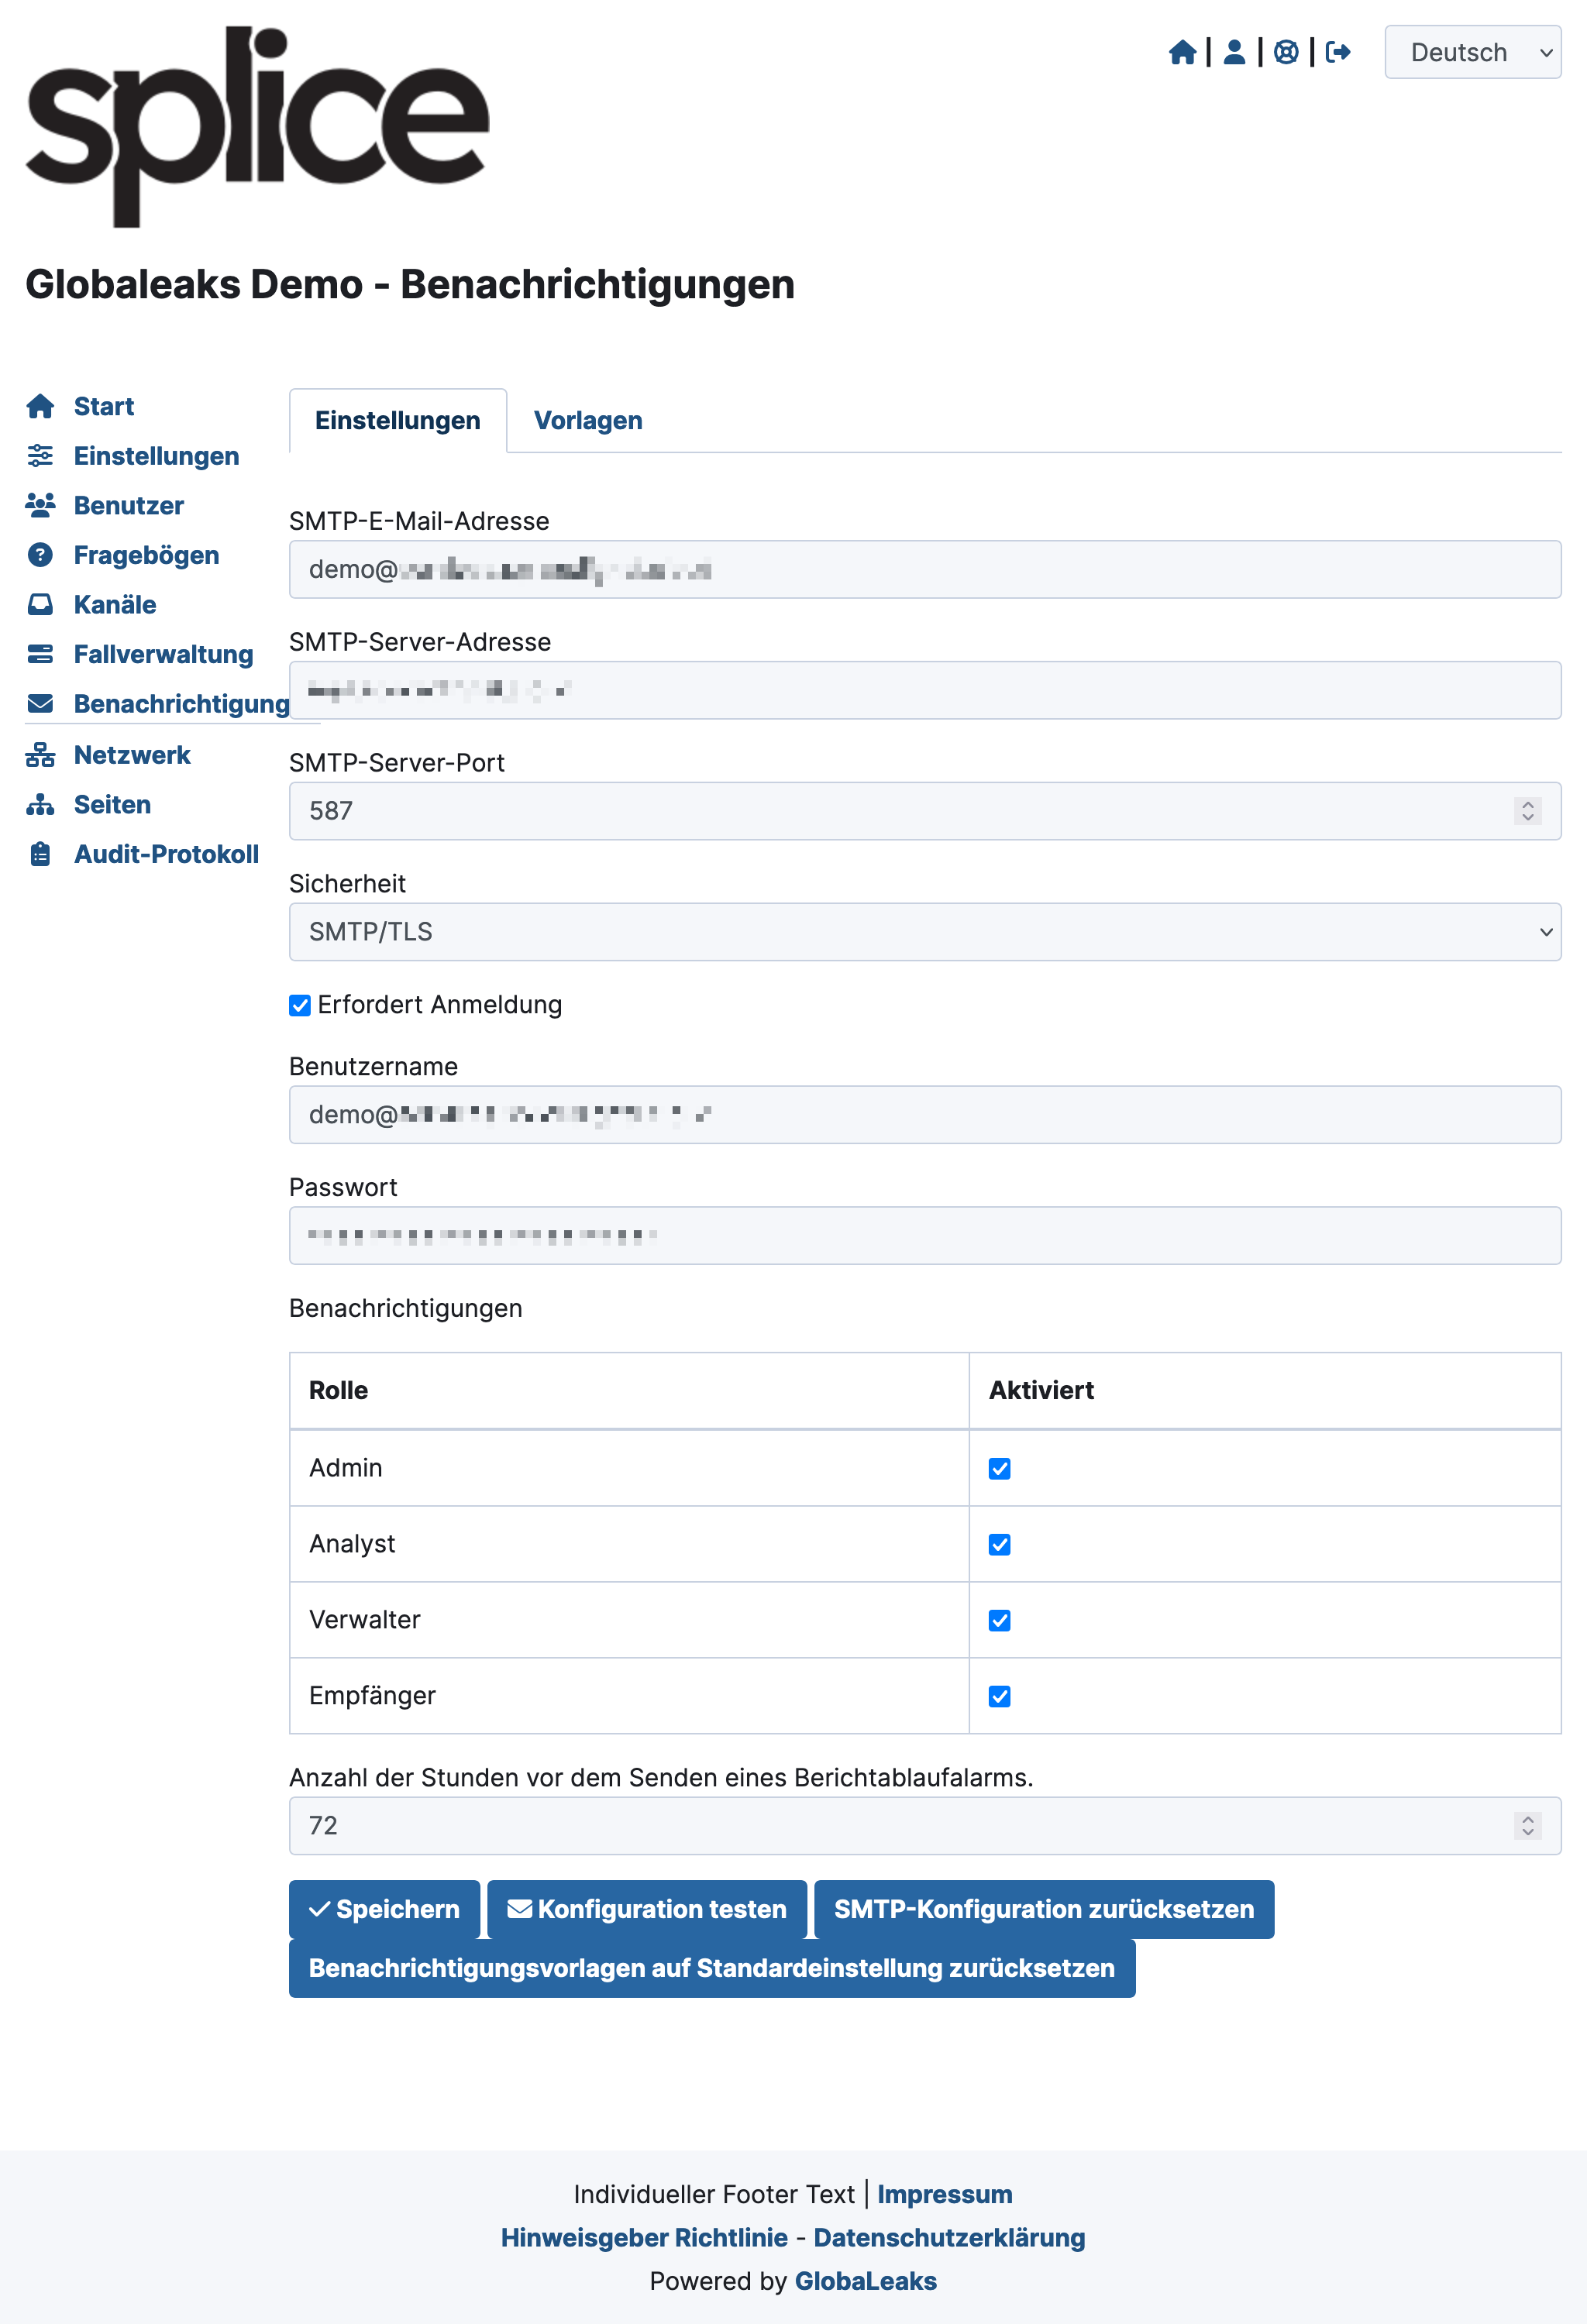1587x2324 pixels.
Task: Click the users icon beside Benutzer
Action: point(40,505)
